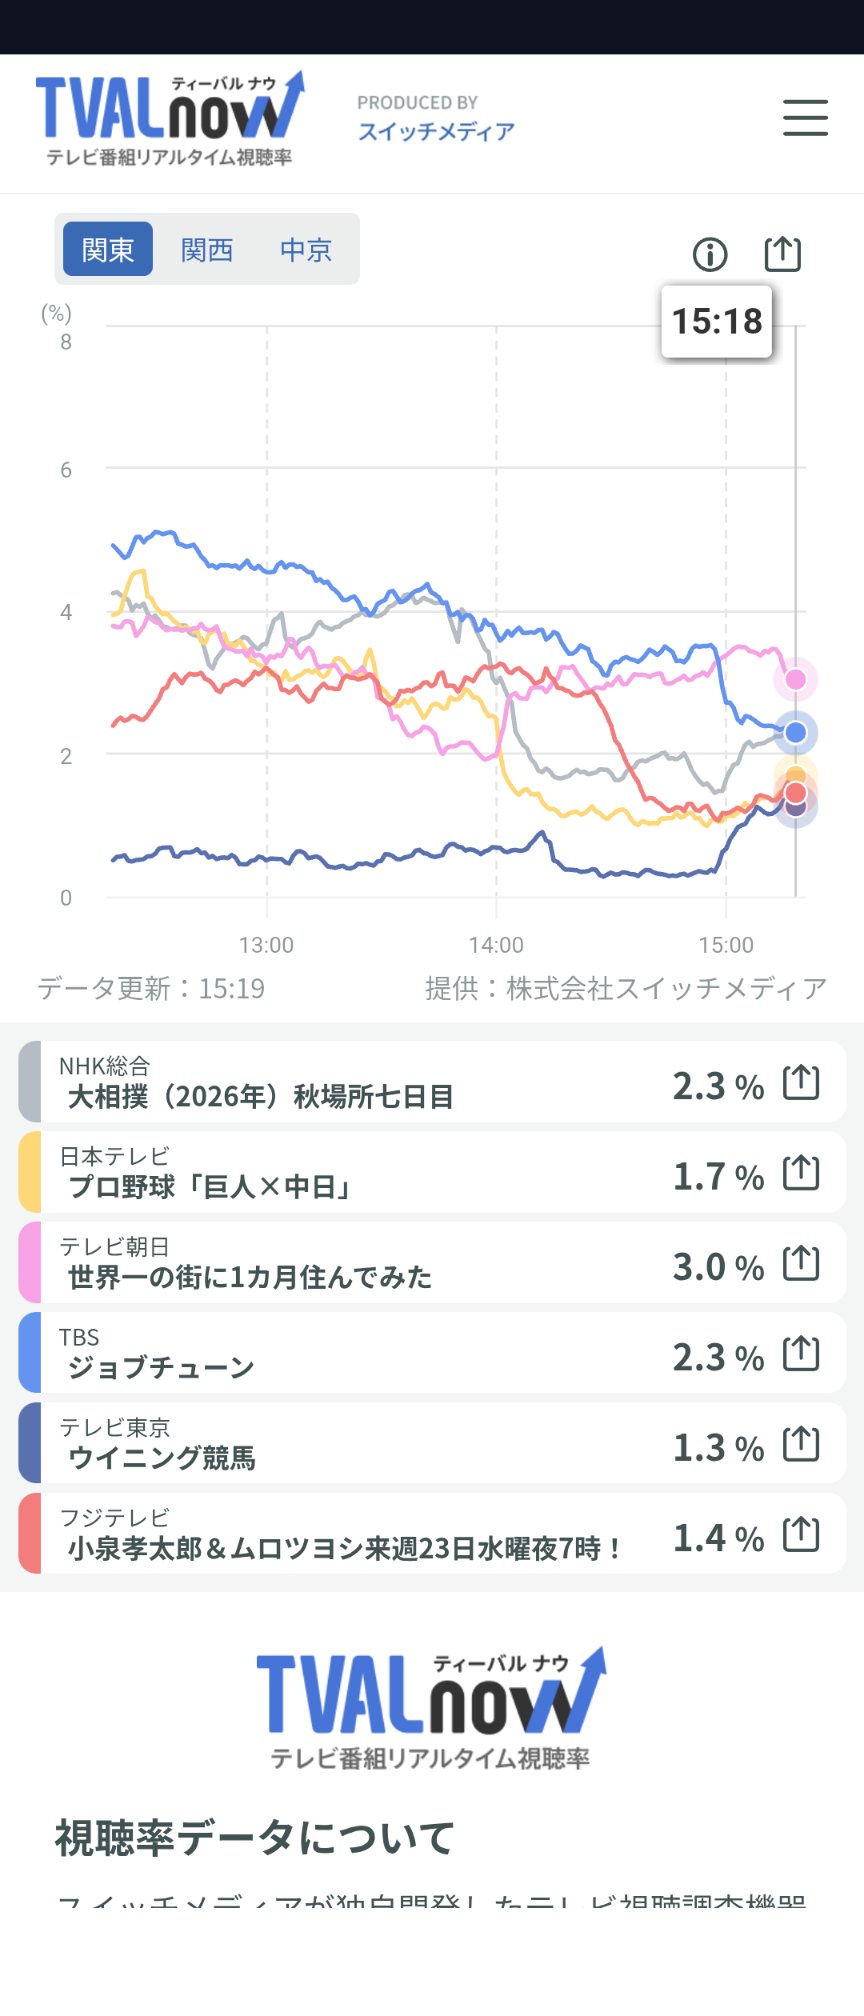This screenshot has height=2016, width=864.
Task: Select the blue TBS data point
Action: point(796,733)
